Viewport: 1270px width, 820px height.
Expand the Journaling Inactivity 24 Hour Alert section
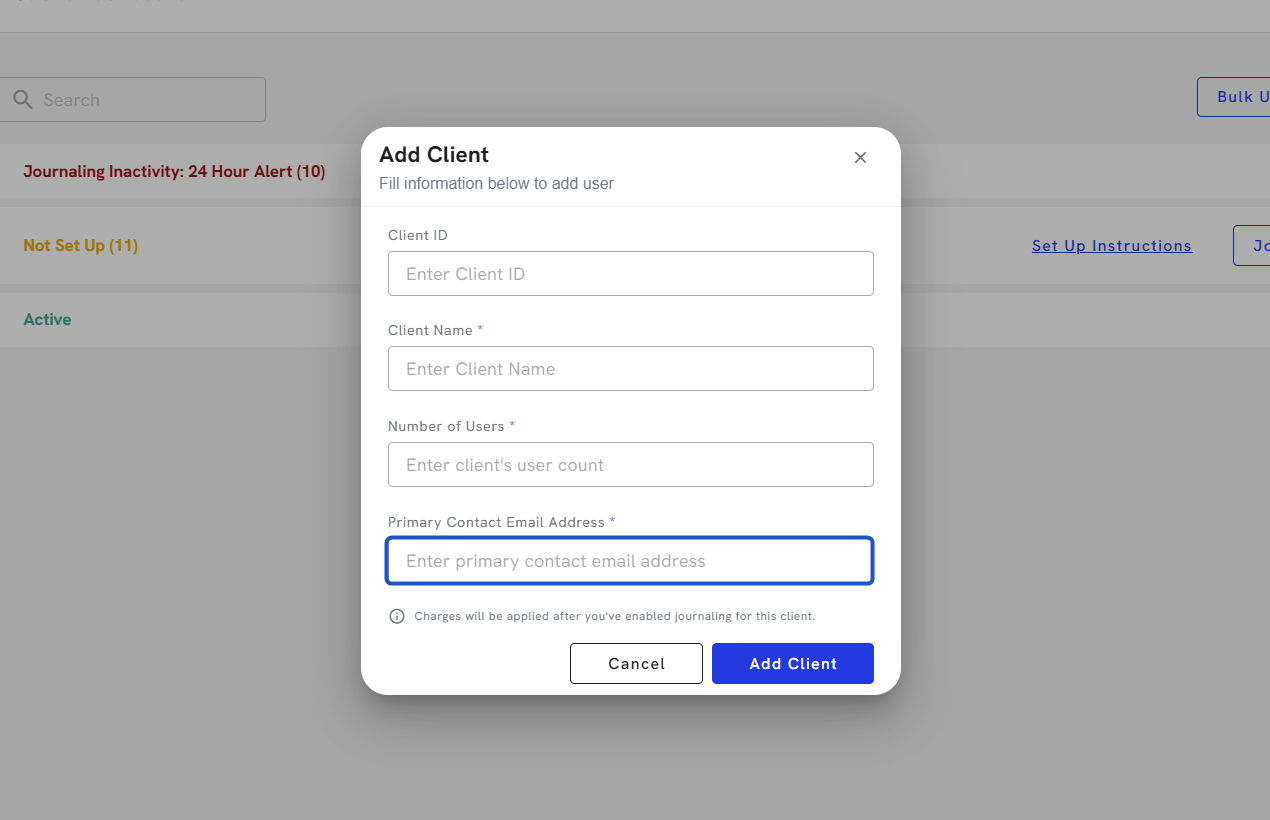click(x=174, y=172)
